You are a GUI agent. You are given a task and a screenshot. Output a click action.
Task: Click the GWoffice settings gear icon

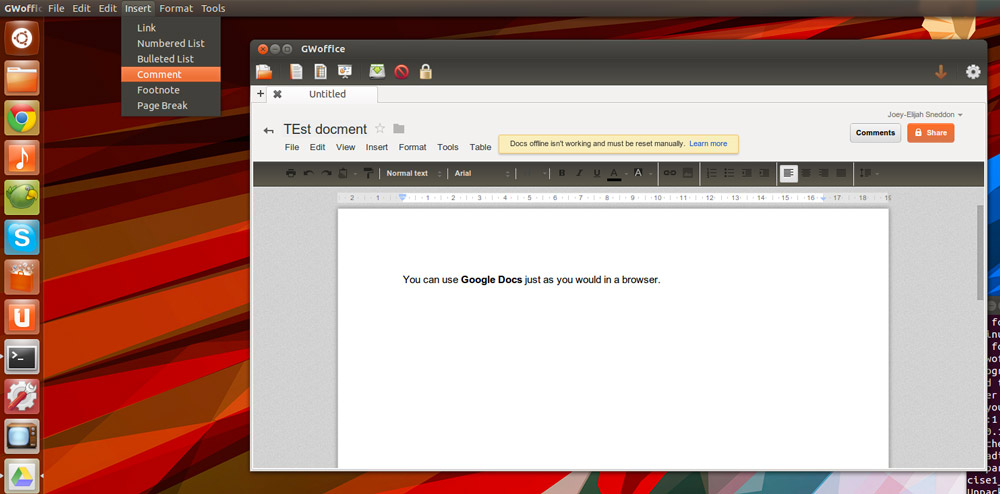click(x=972, y=72)
